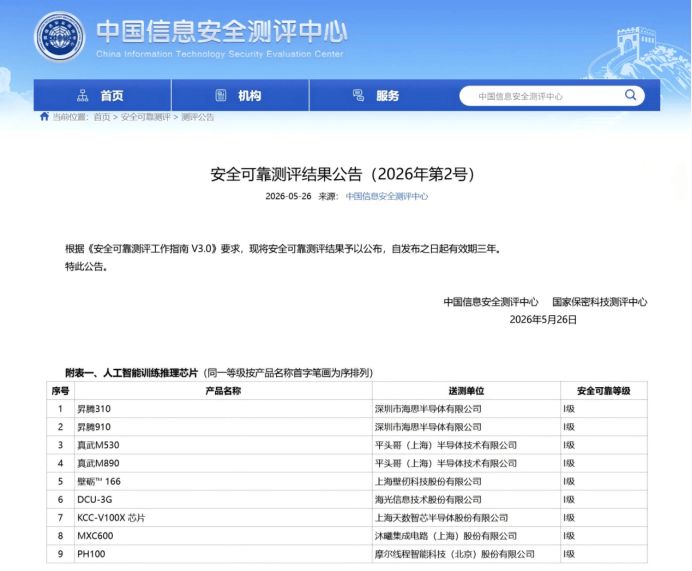Select the 真武M530 product cell
The image size is (692, 571).
(x=223, y=445)
